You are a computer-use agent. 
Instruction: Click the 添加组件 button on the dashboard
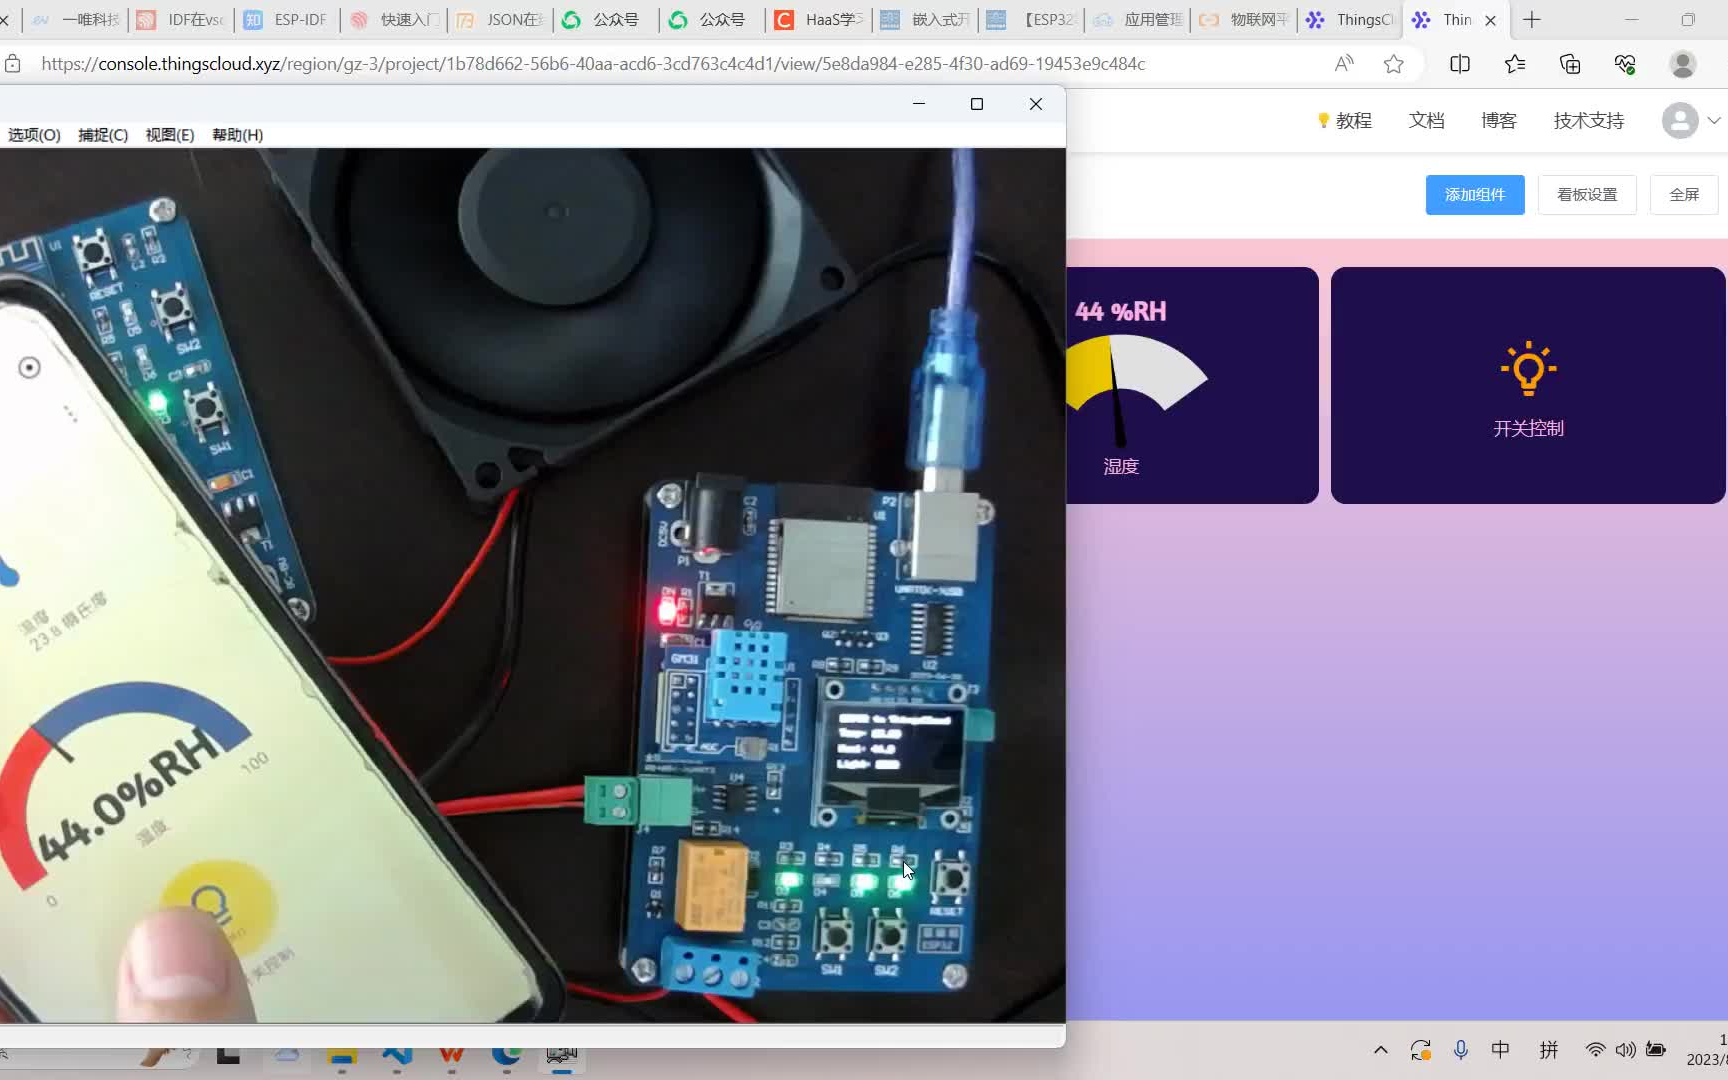point(1475,194)
